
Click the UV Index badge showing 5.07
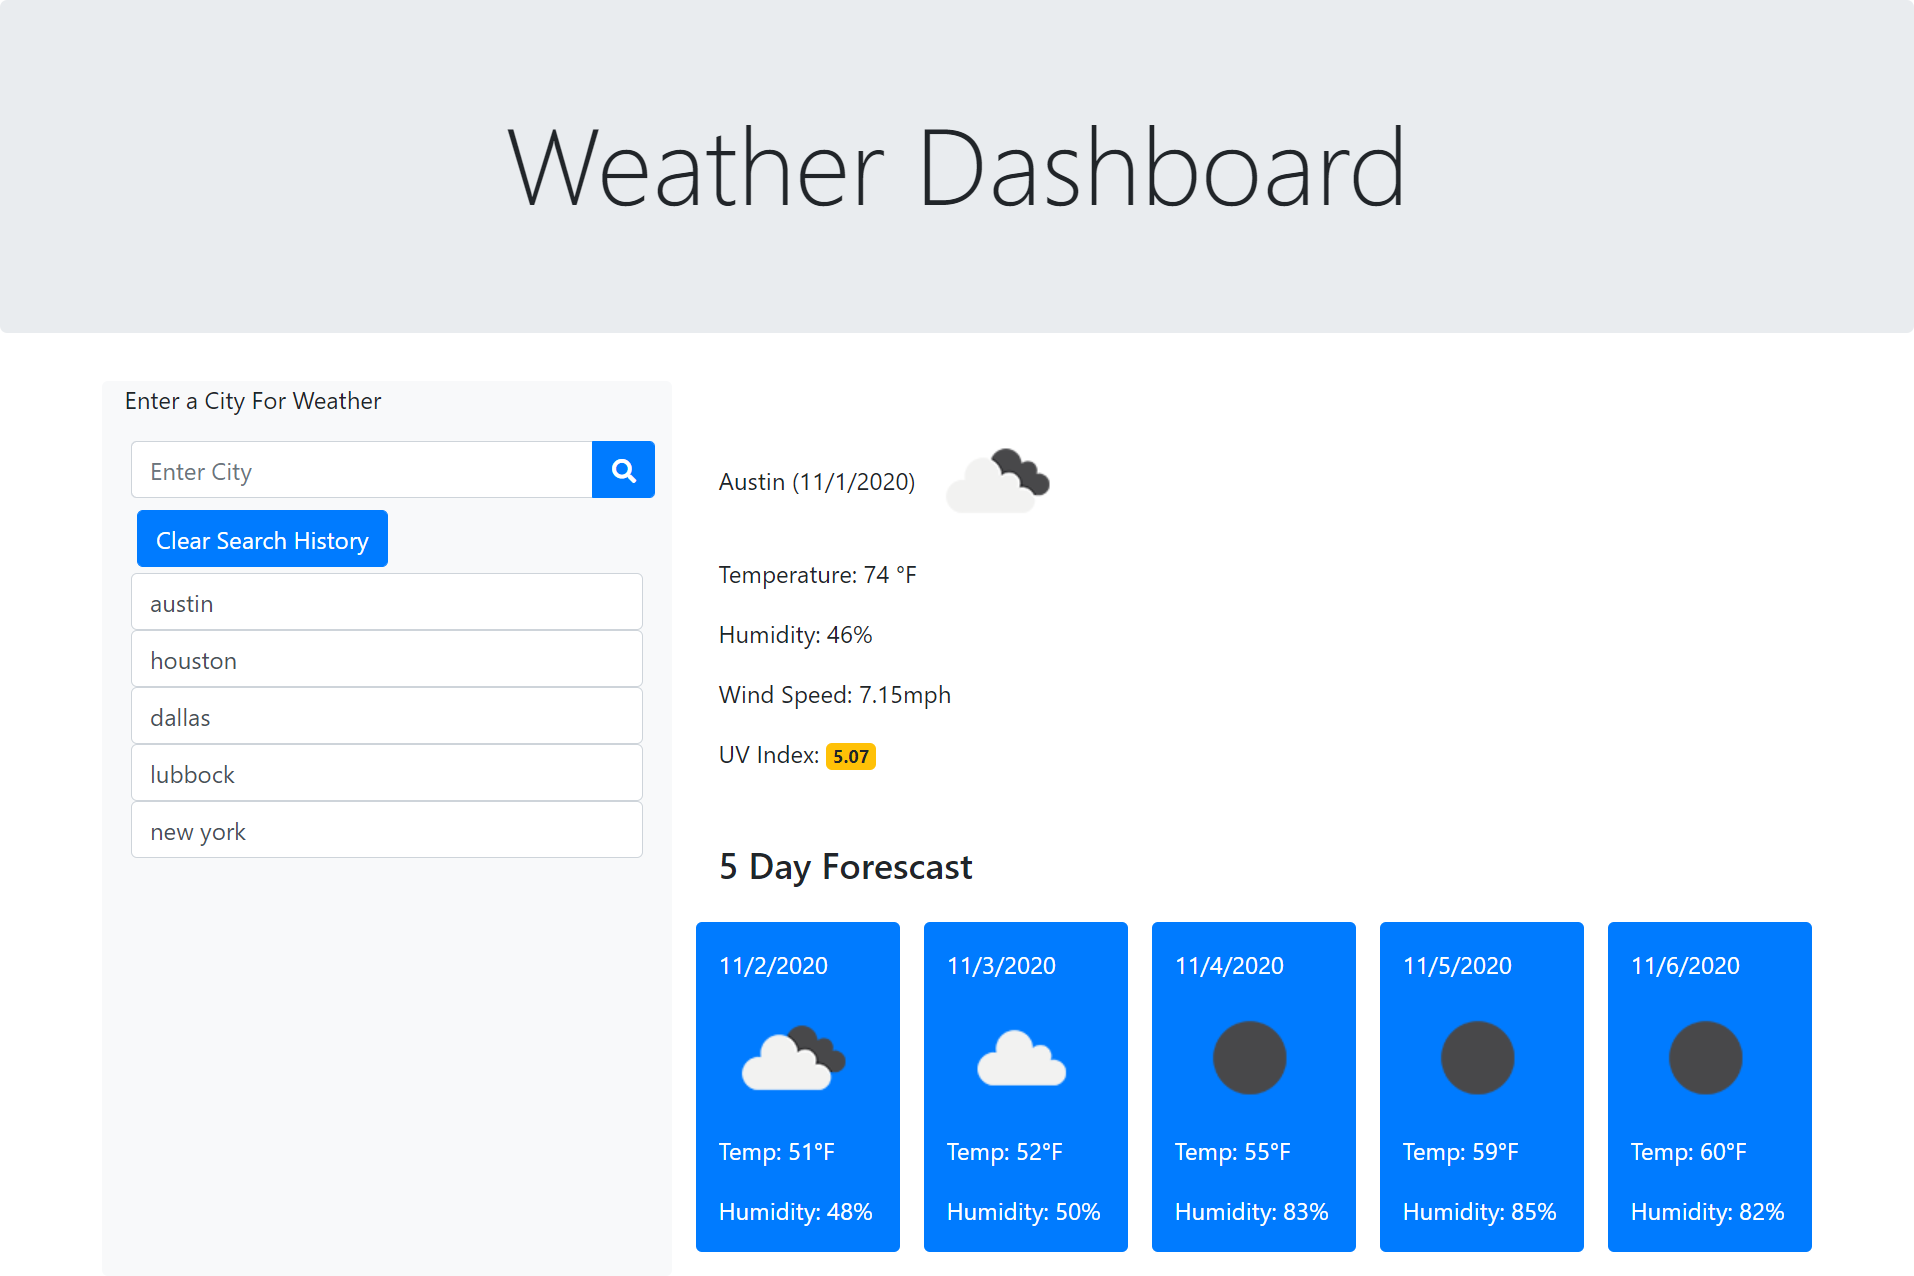(849, 756)
